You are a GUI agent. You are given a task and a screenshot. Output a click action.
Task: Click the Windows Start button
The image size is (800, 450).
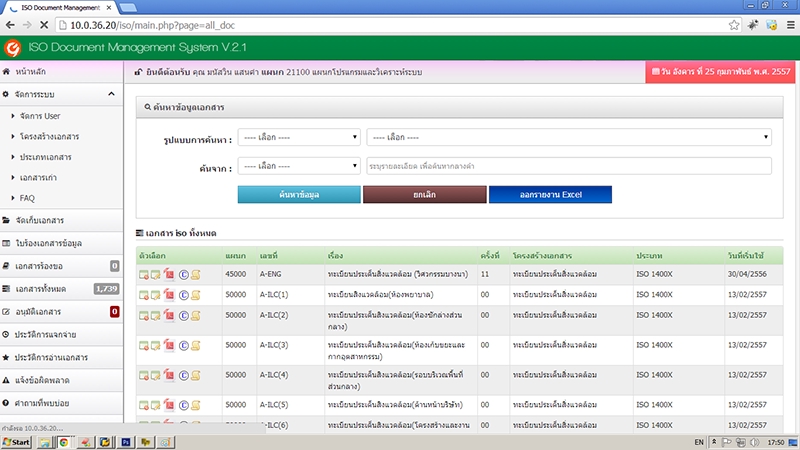pos(16,442)
